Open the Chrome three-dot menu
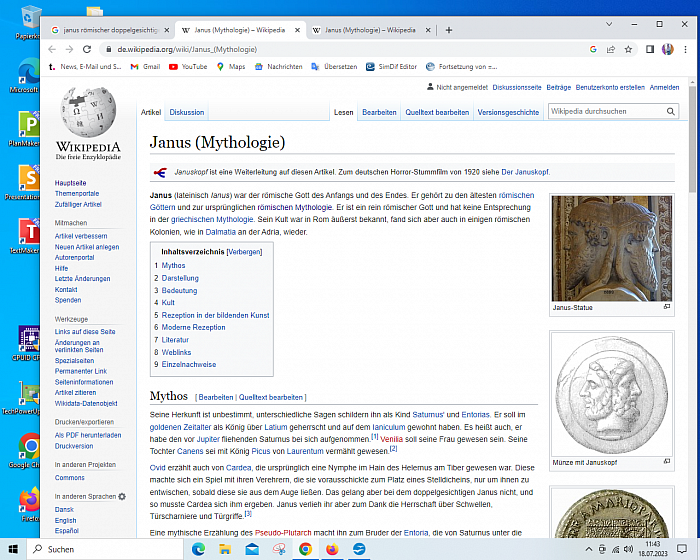 click(x=685, y=49)
